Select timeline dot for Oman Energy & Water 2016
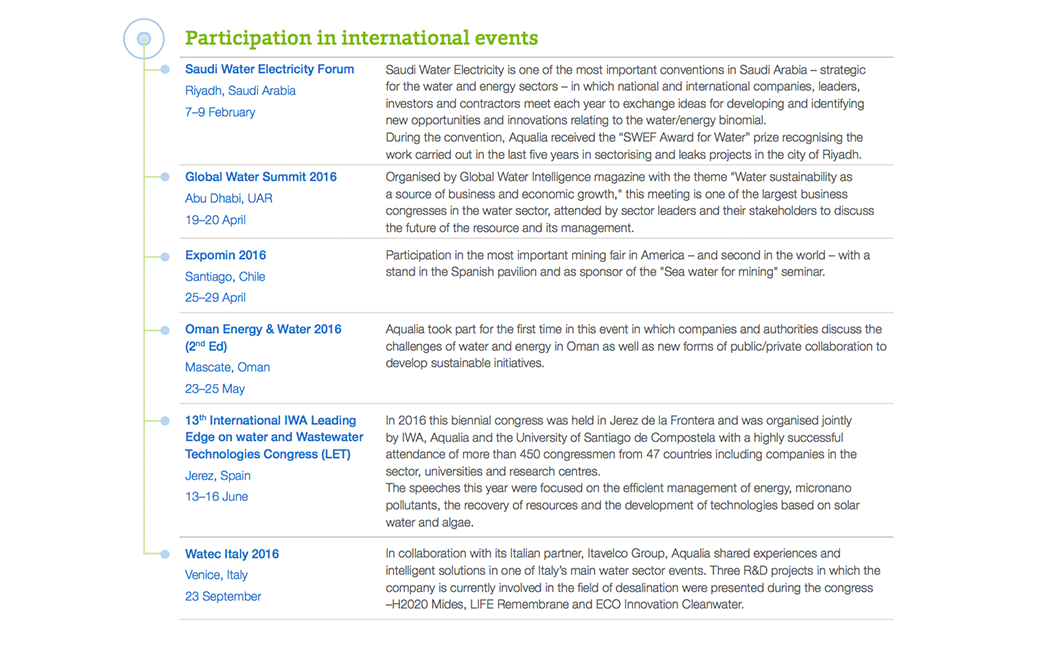The height and width of the screenshot is (668, 1040). point(165,329)
